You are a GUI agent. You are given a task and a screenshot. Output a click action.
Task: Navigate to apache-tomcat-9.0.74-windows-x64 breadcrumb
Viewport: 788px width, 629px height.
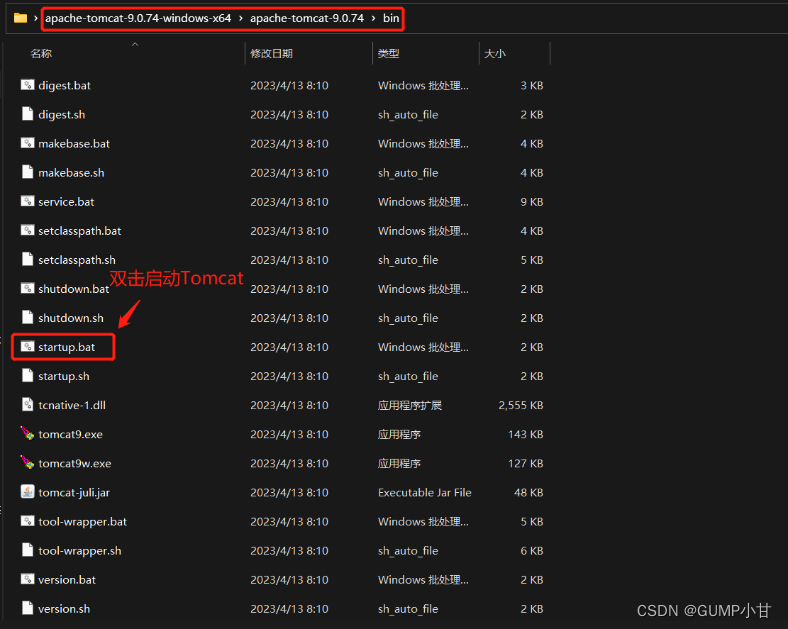(138, 18)
